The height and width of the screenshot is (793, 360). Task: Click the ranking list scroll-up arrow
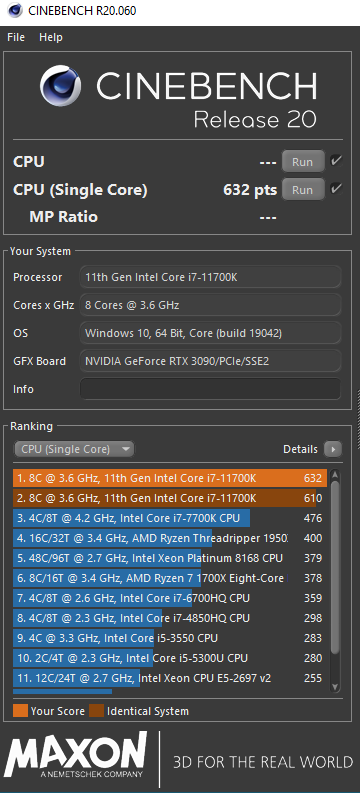pos(335,476)
